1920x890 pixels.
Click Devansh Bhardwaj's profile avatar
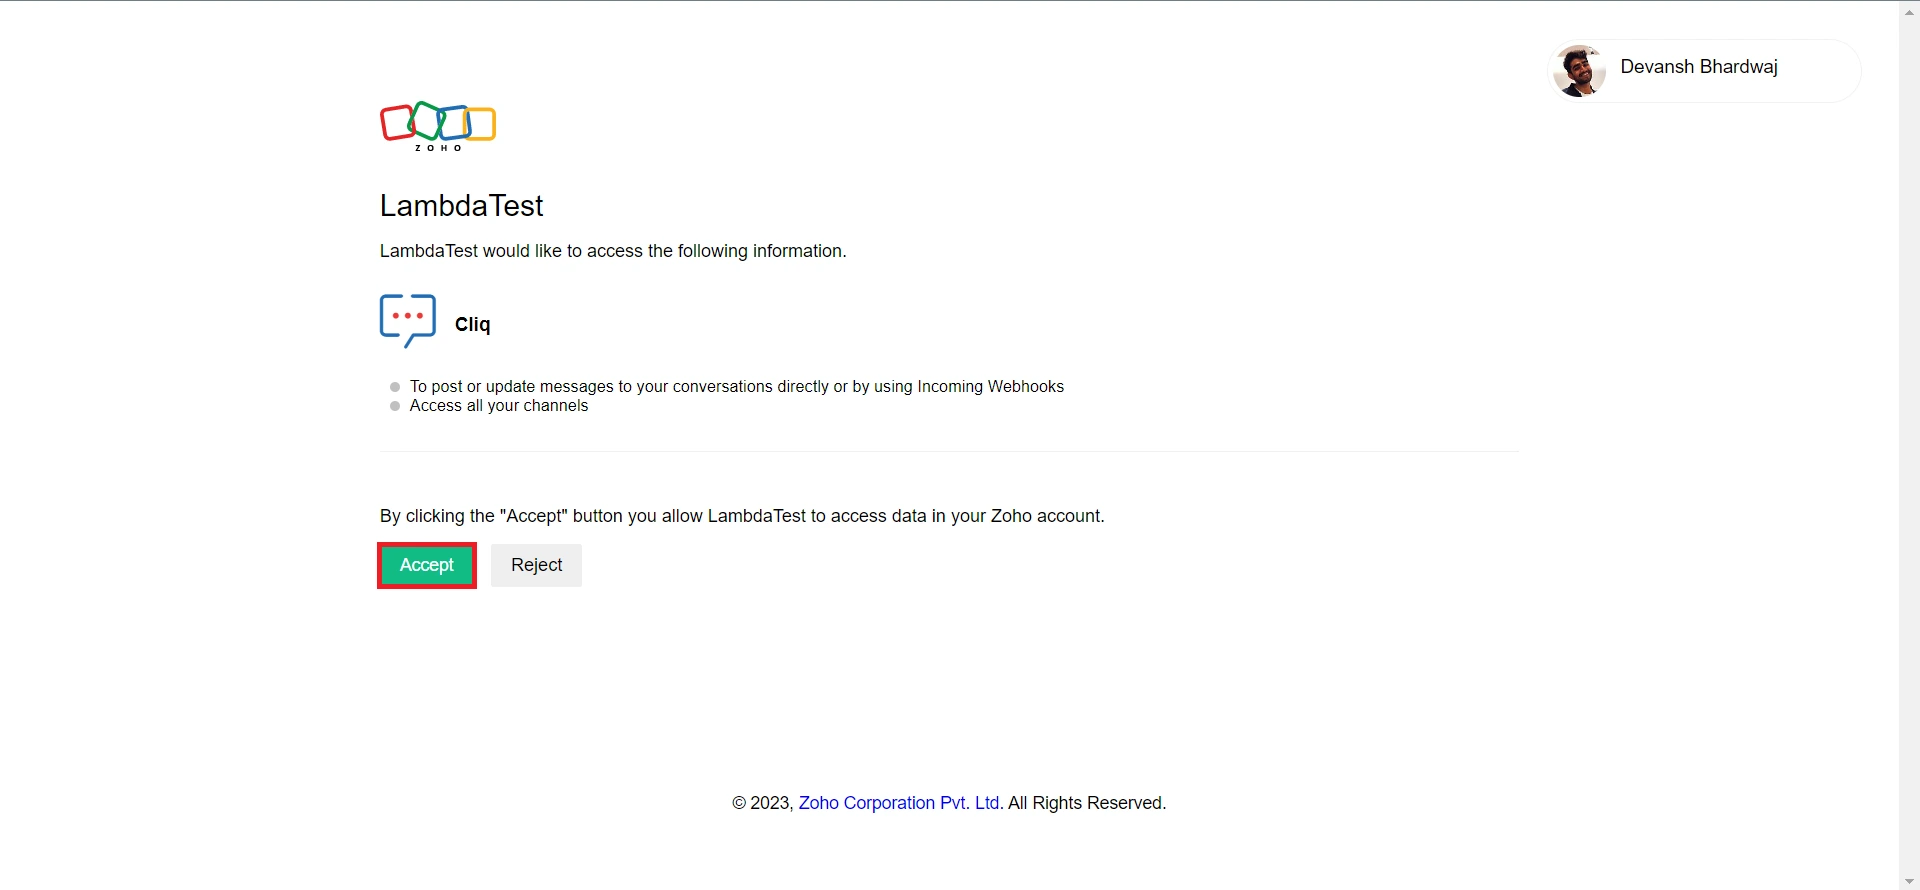1580,71
